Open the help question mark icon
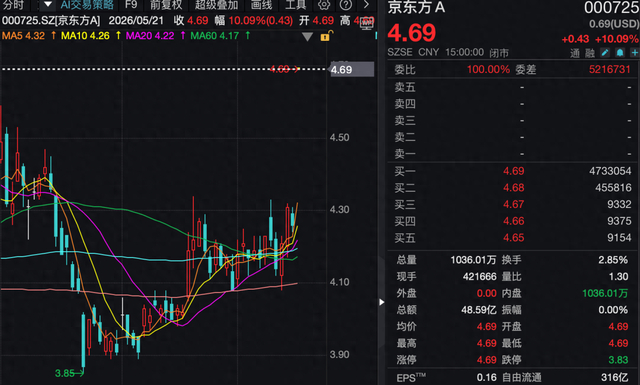Viewport: 640px width, 385px height. point(346,5)
